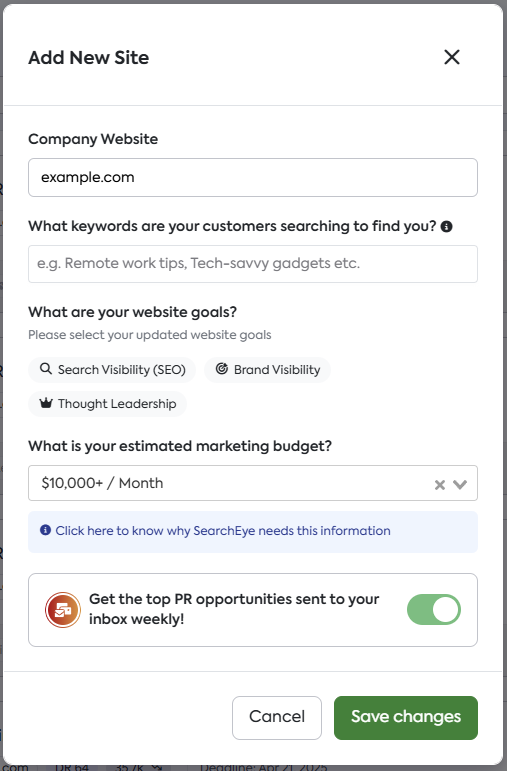Toggle weekly PR opportunities email switch
The image size is (507, 771).
pyautogui.click(x=434, y=610)
